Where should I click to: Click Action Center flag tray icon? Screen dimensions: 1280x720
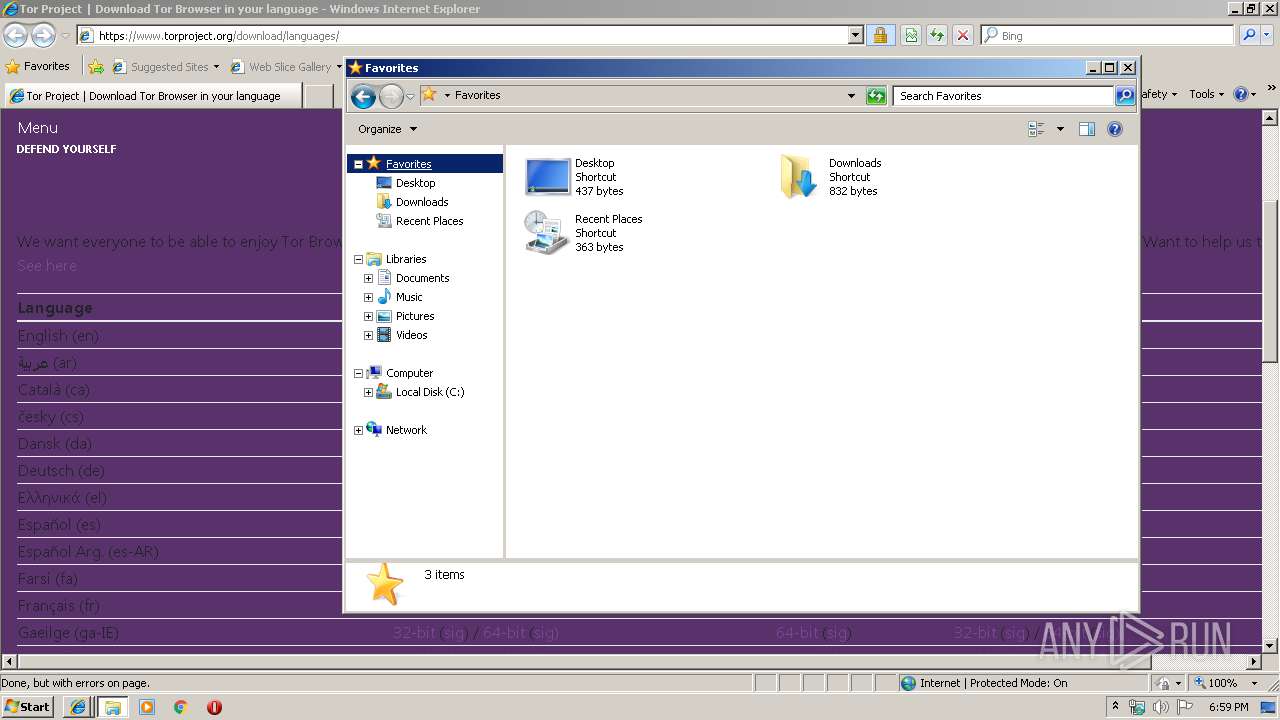pyautogui.click(x=1185, y=707)
